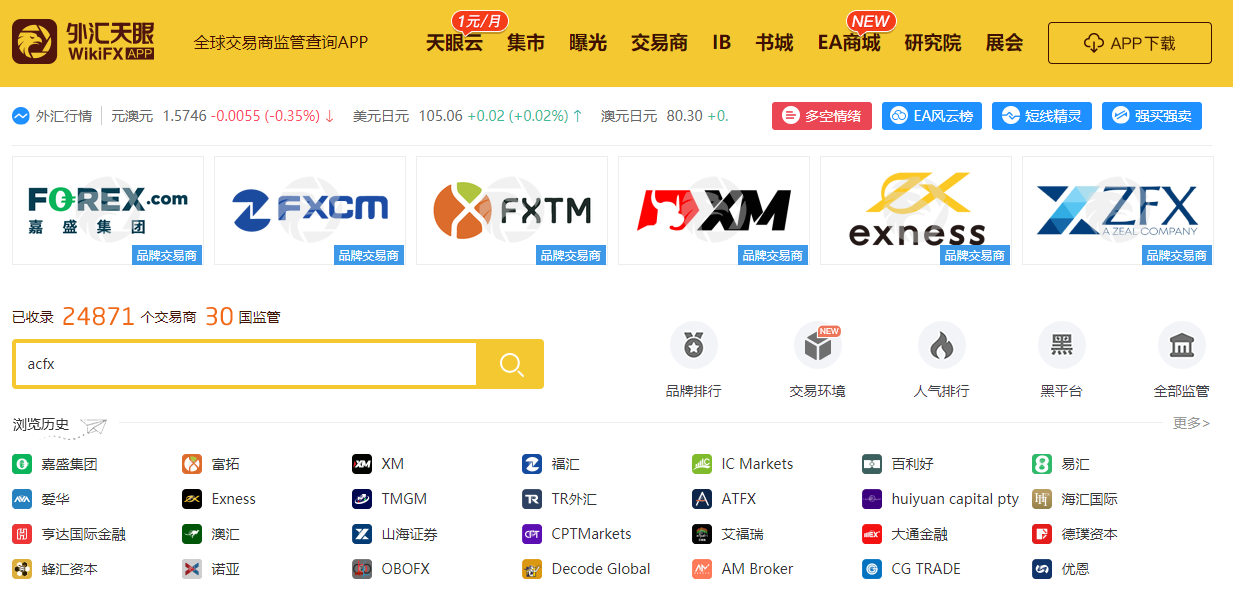Click the search magnifier button
The image size is (1233, 600).
coord(511,364)
